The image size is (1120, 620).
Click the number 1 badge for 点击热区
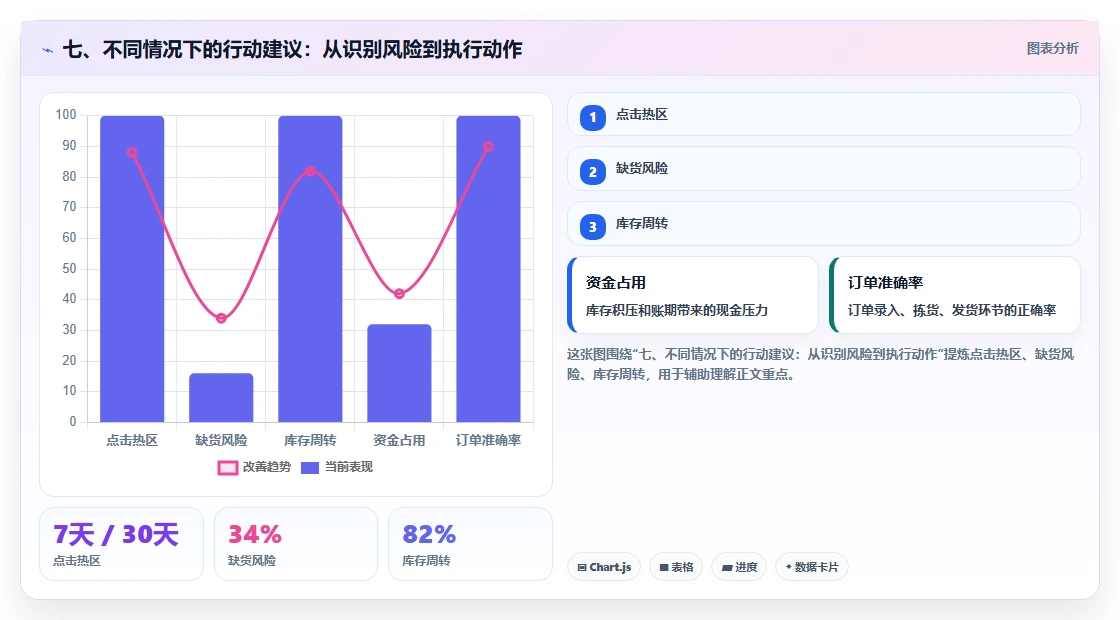(592, 117)
